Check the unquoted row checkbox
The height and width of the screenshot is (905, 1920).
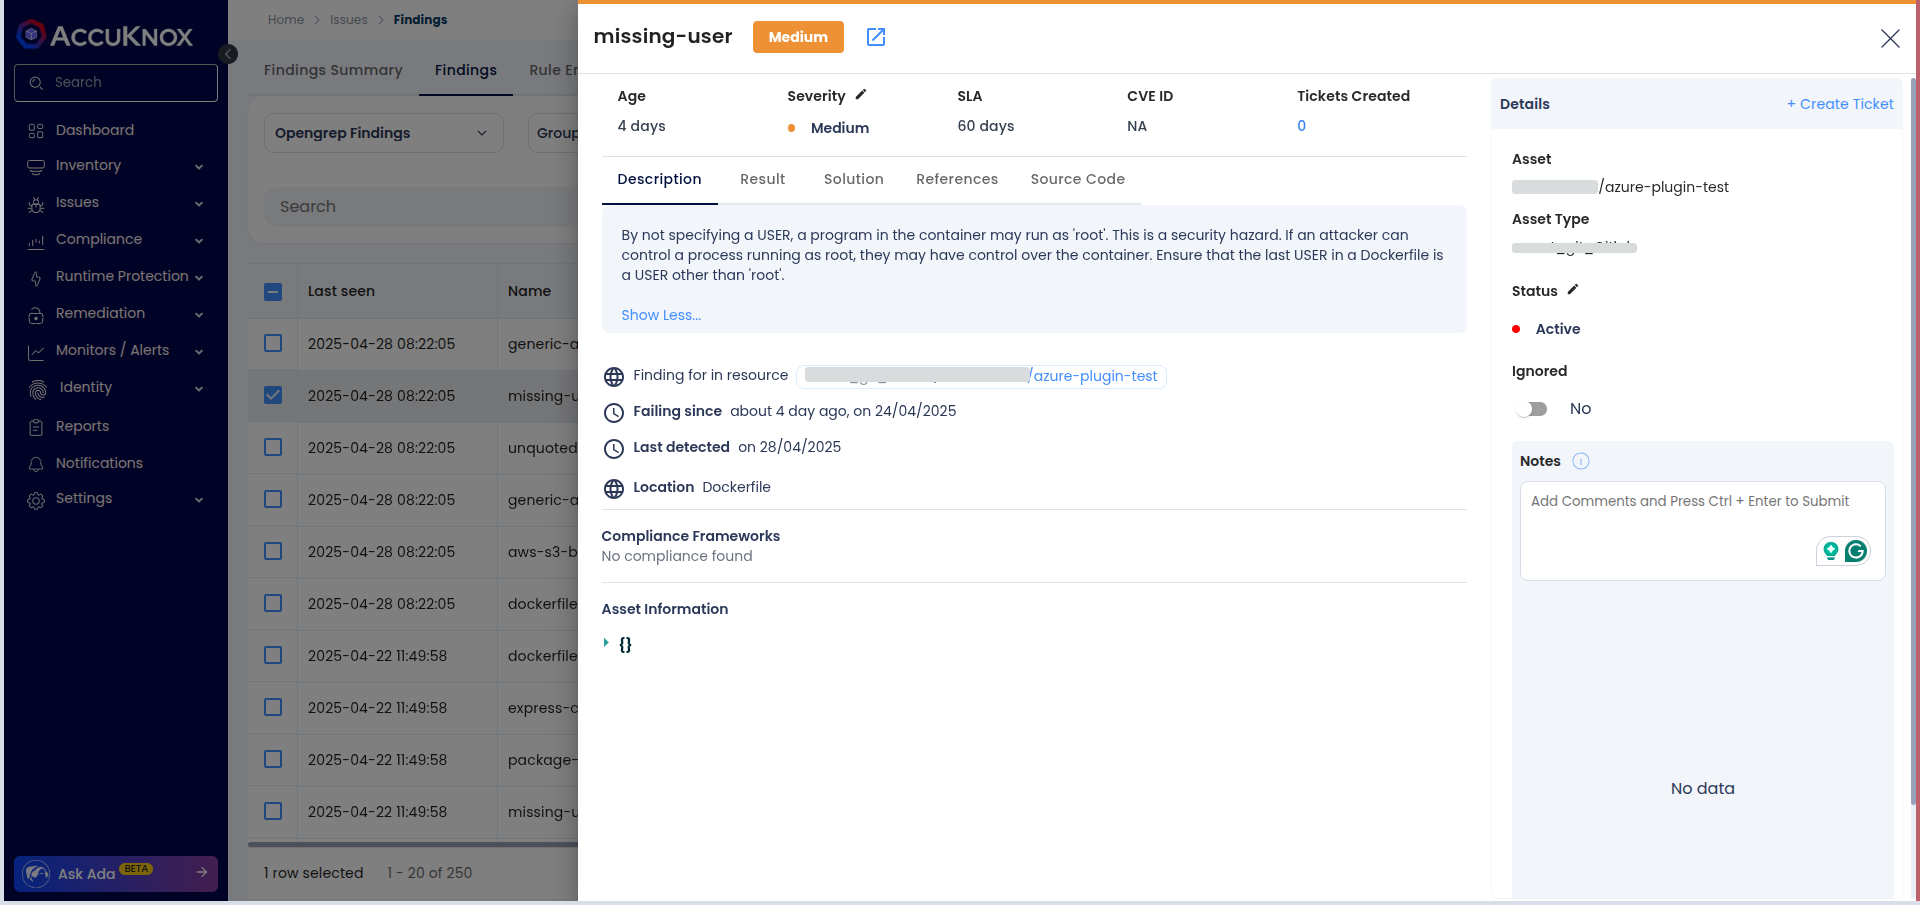pyautogui.click(x=273, y=447)
